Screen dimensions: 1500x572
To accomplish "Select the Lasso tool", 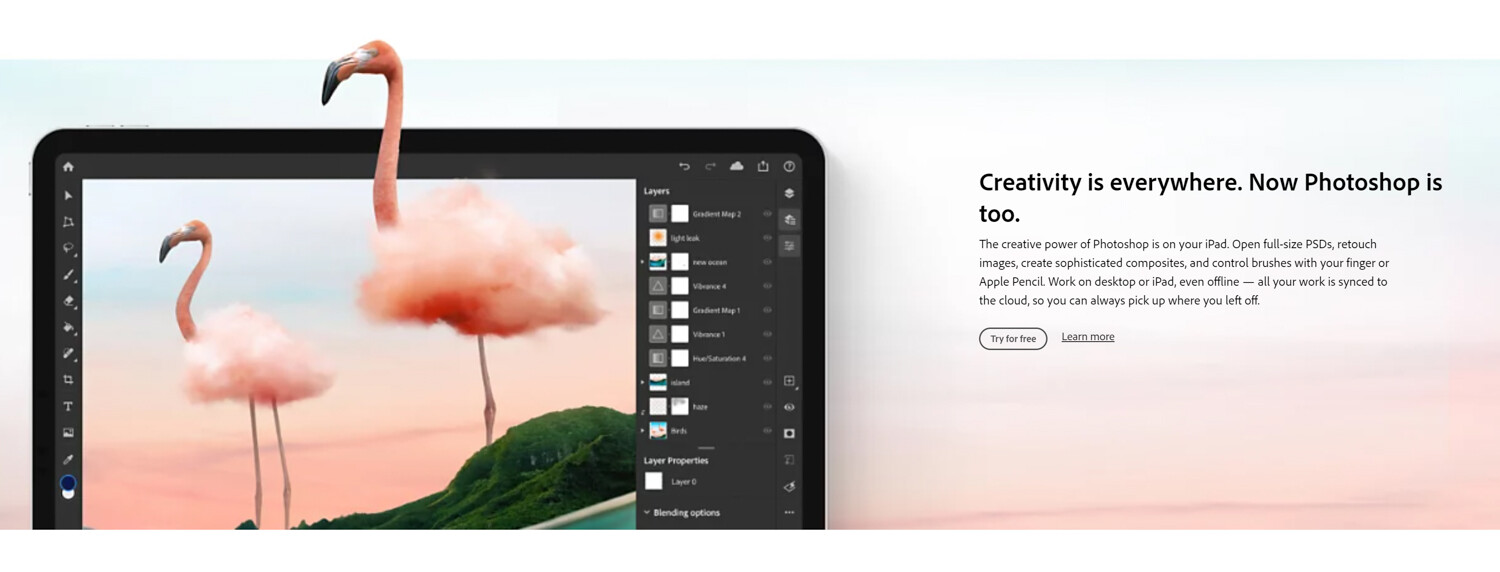I will (68, 248).
